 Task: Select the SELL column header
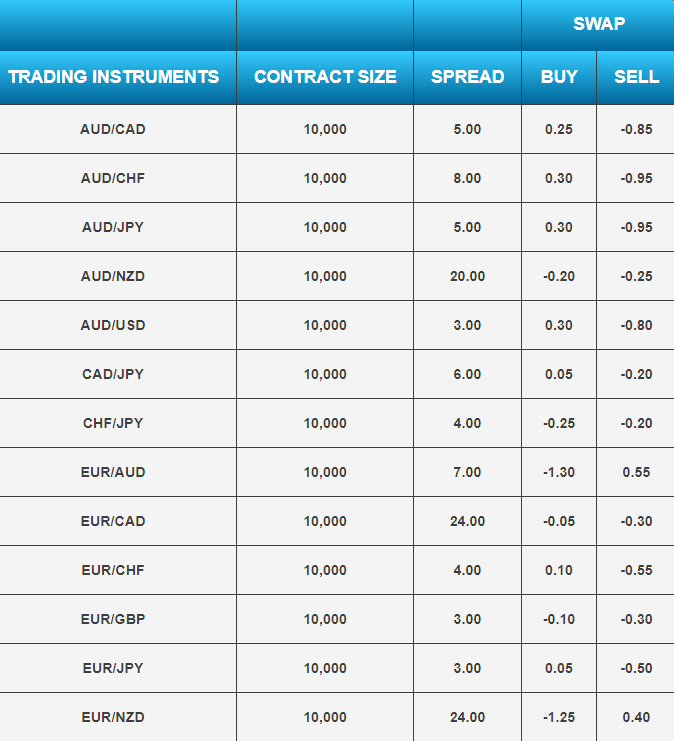pos(636,77)
